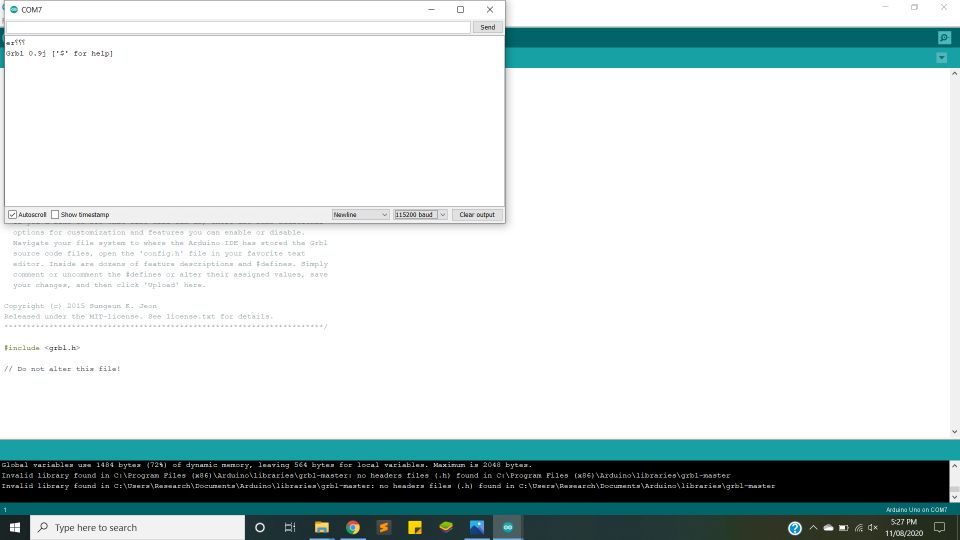The width and height of the screenshot is (960, 540).
Task: Minimize the COM7 serial monitor window
Action: (431, 10)
